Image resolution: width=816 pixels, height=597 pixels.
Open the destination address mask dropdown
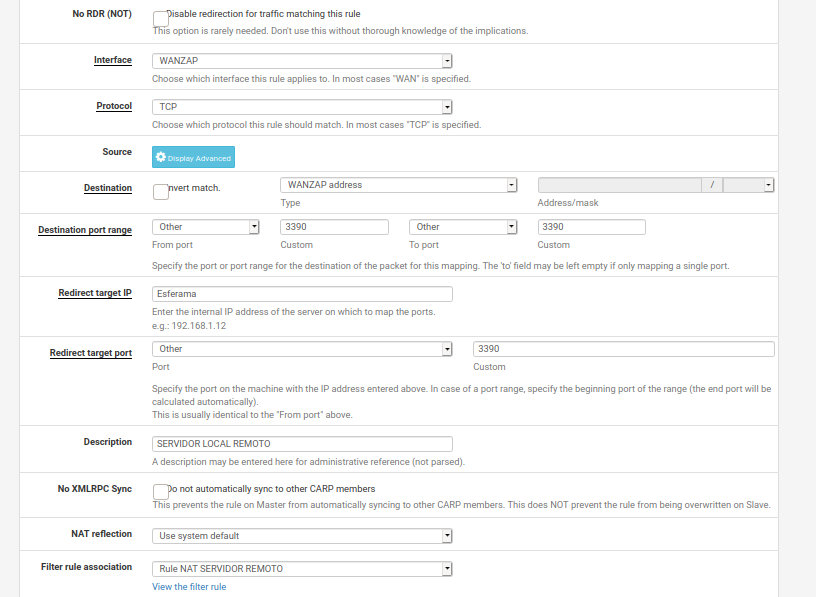748,185
